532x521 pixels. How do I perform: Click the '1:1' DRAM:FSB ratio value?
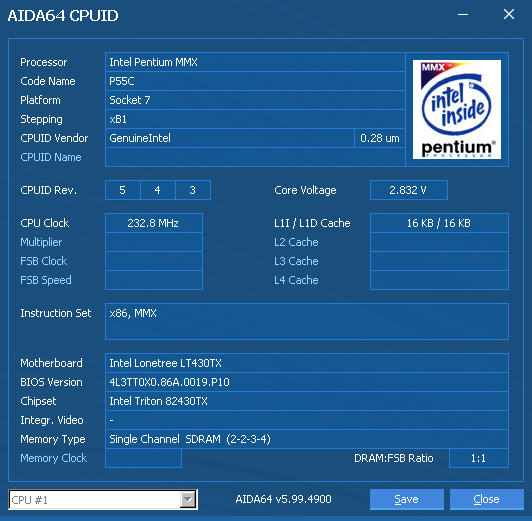coord(479,458)
